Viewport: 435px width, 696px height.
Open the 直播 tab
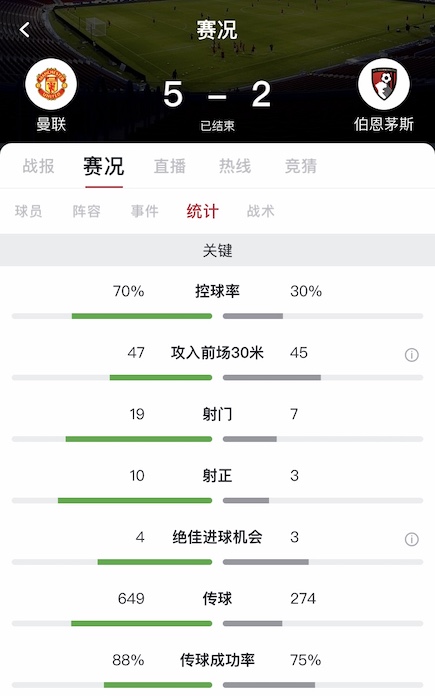point(170,166)
